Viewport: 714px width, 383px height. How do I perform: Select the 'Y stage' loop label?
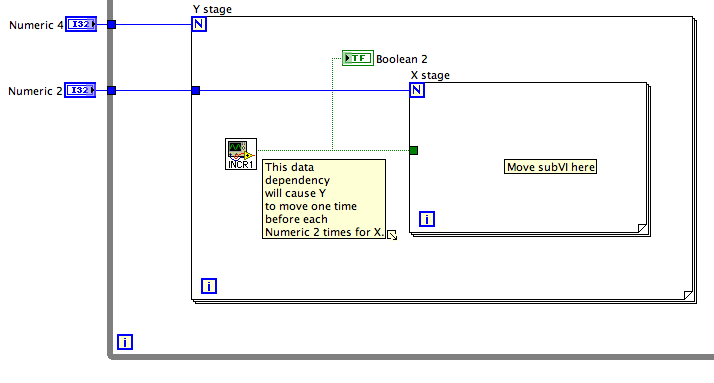212,9
